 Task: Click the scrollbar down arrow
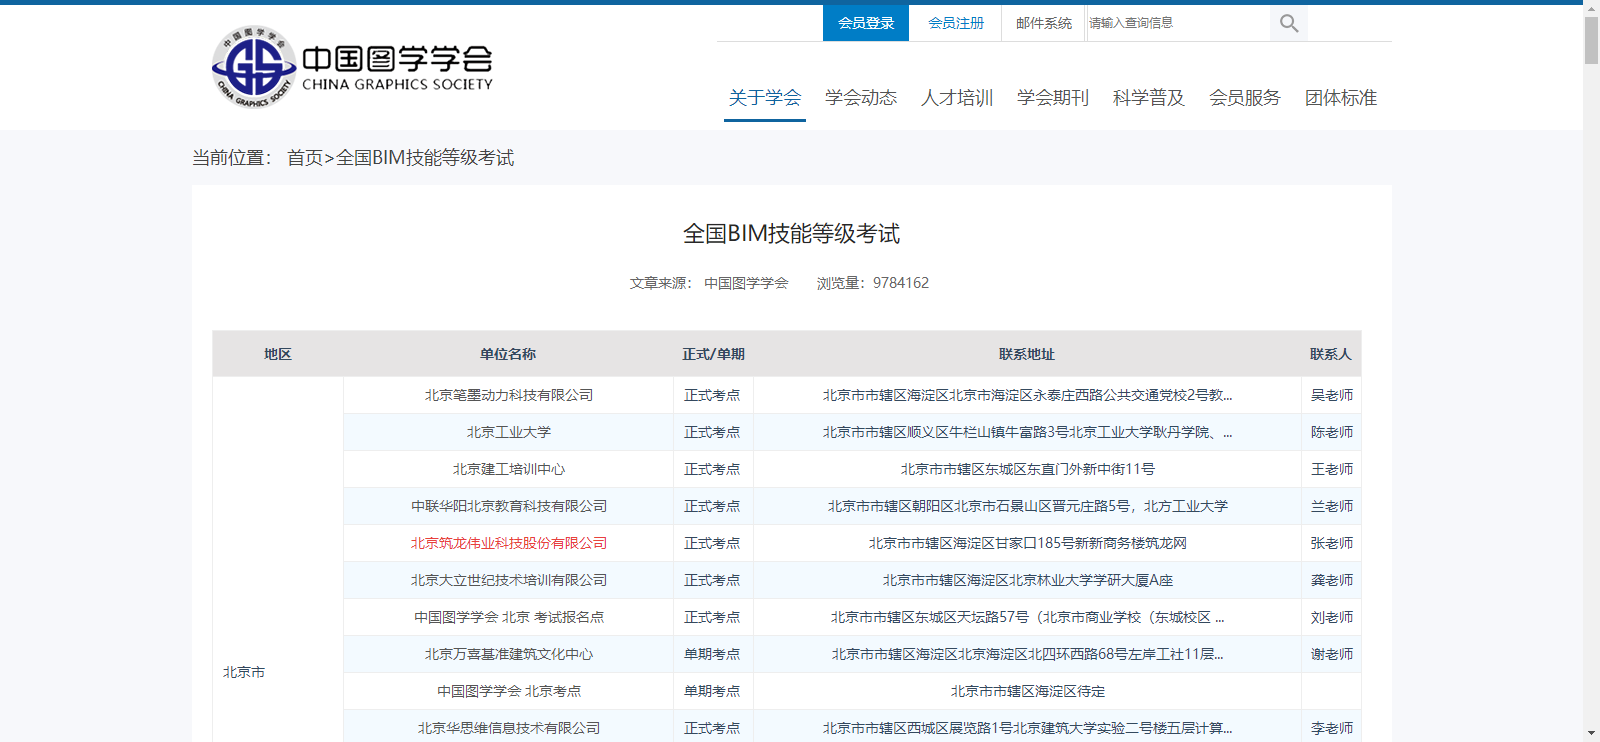click(x=1591, y=733)
